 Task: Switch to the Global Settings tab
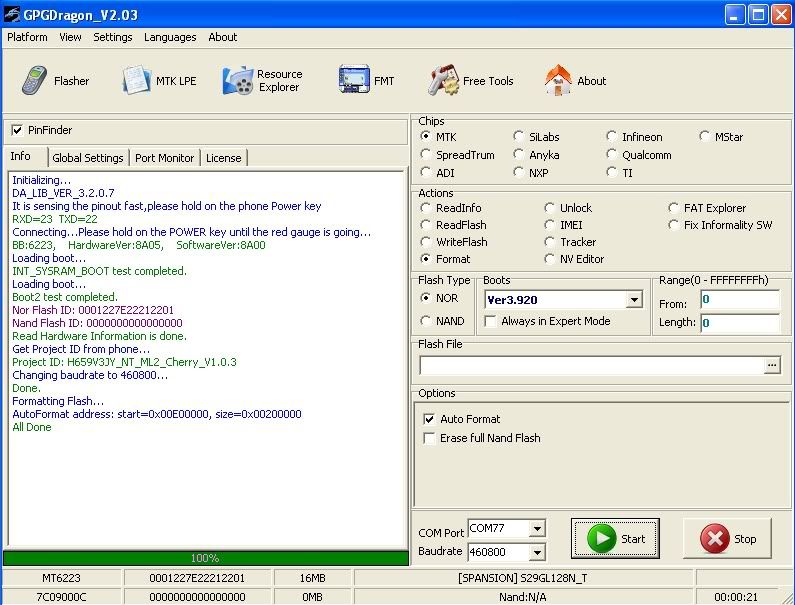(x=88, y=158)
